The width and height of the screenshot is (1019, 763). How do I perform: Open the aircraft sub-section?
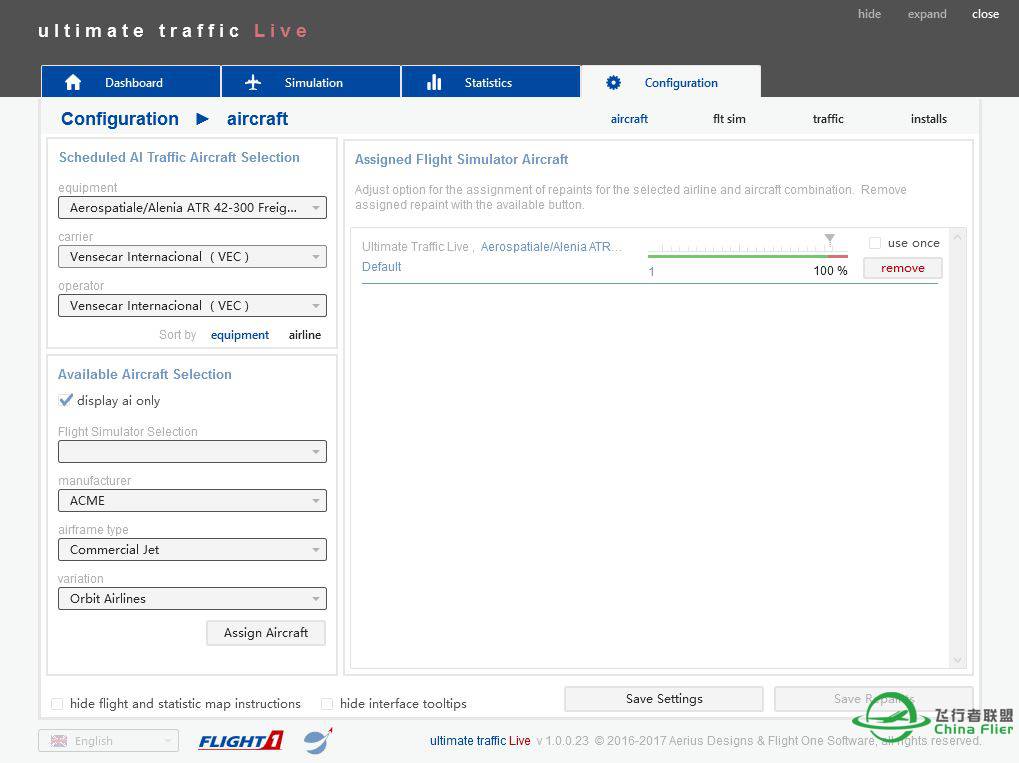point(629,119)
